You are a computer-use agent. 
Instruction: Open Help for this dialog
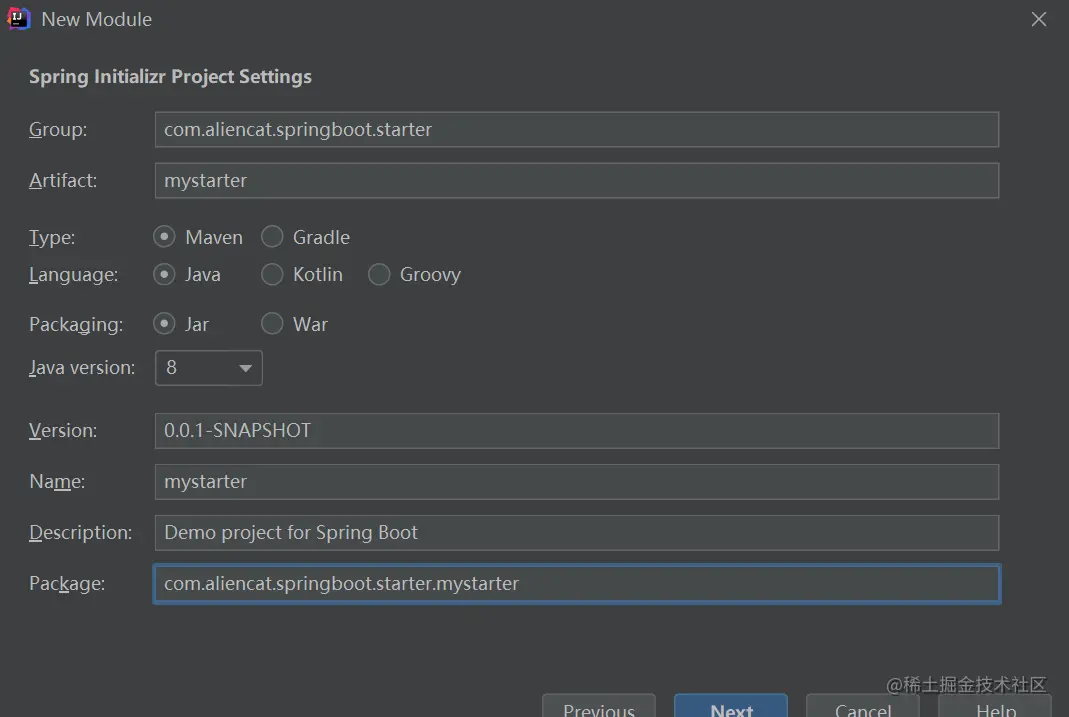coord(995,706)
